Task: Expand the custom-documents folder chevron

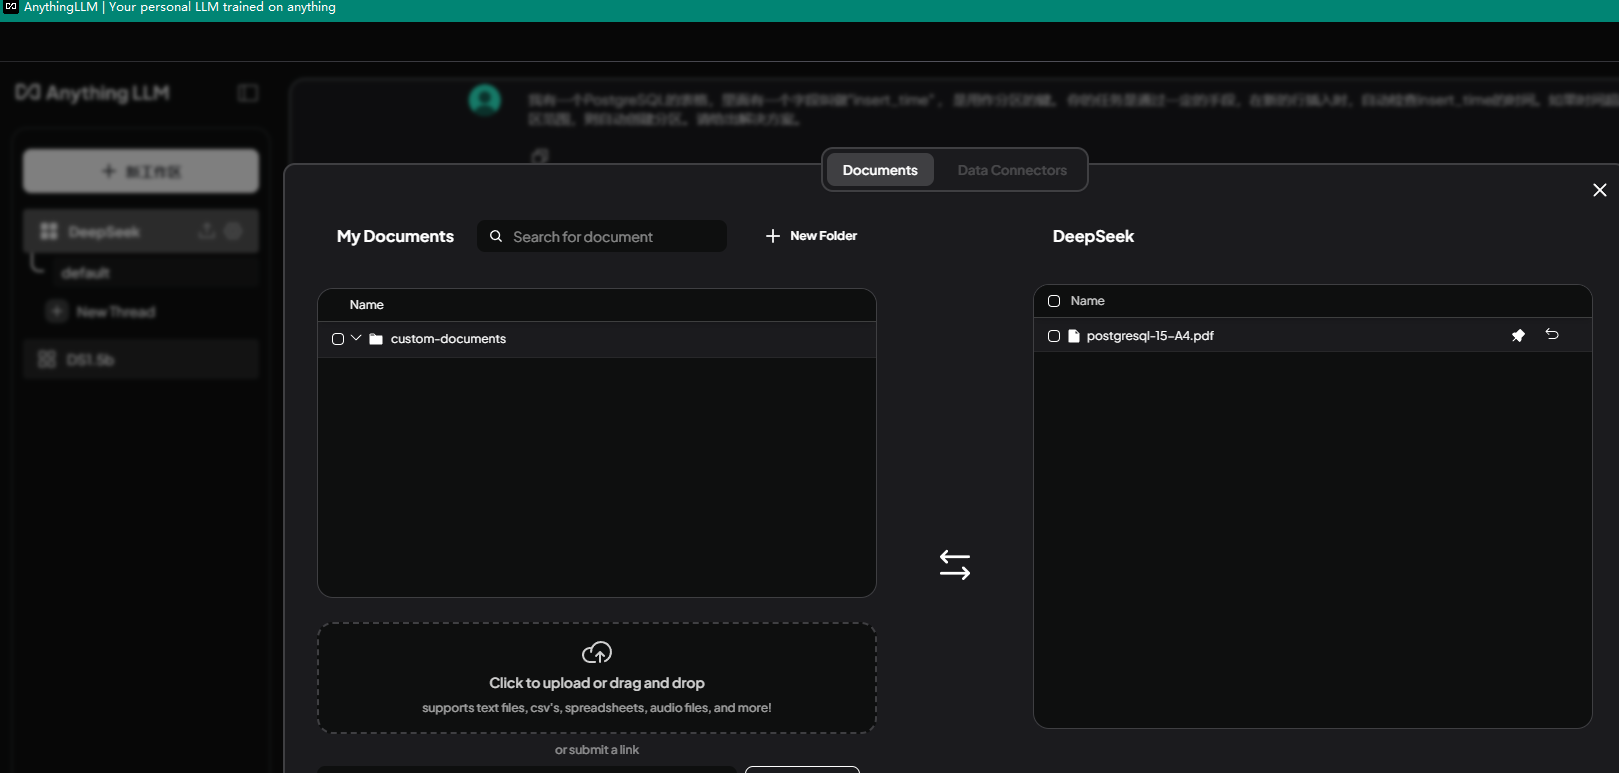Action: click(x=356, y=338)
